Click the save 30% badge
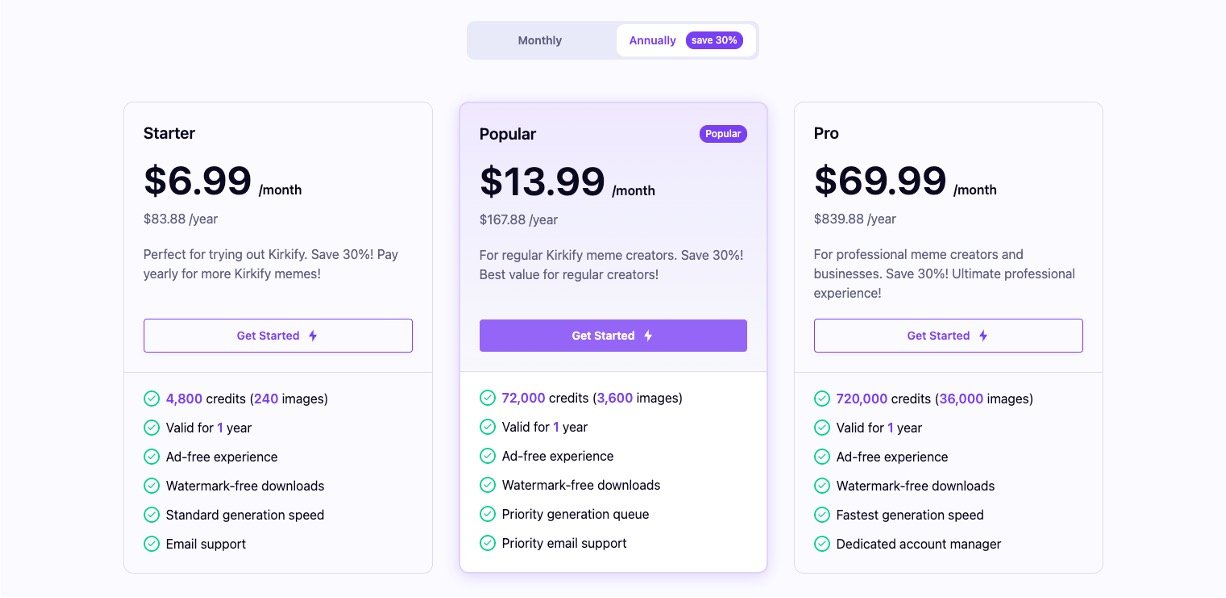 coord(714,41)
